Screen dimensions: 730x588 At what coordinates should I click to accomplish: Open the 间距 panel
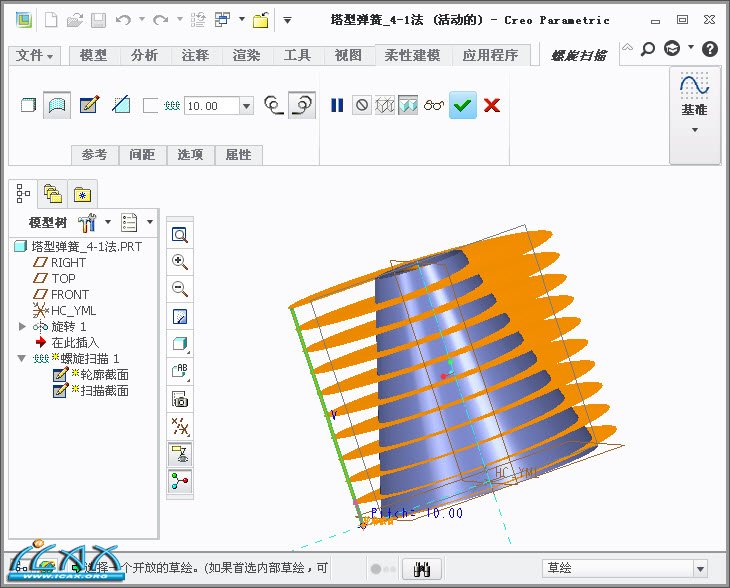point(142,155)
